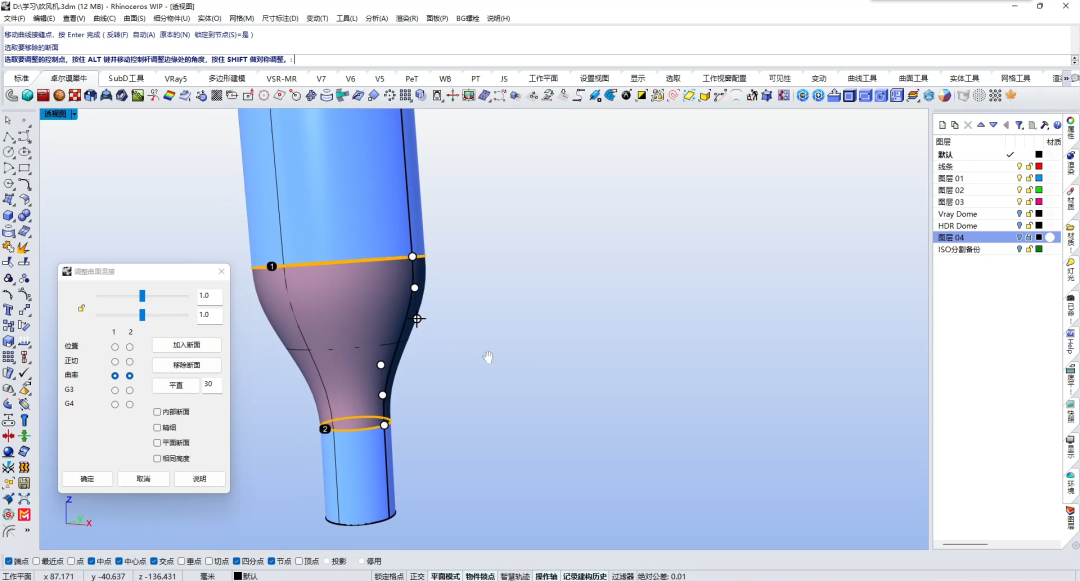Toggle 最近点 osnap checkbox
Screen dimensions: 1080x581
37,561
